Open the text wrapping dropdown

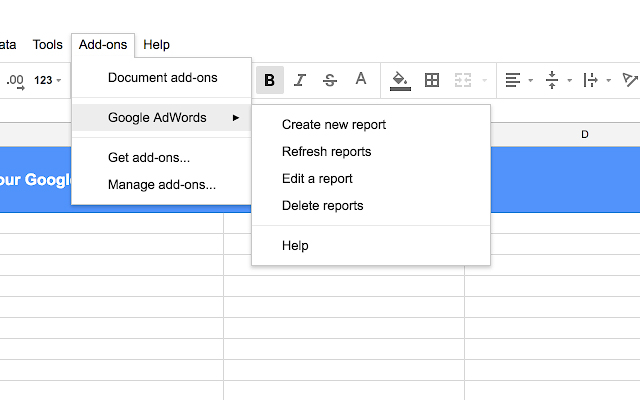point(594,80)
